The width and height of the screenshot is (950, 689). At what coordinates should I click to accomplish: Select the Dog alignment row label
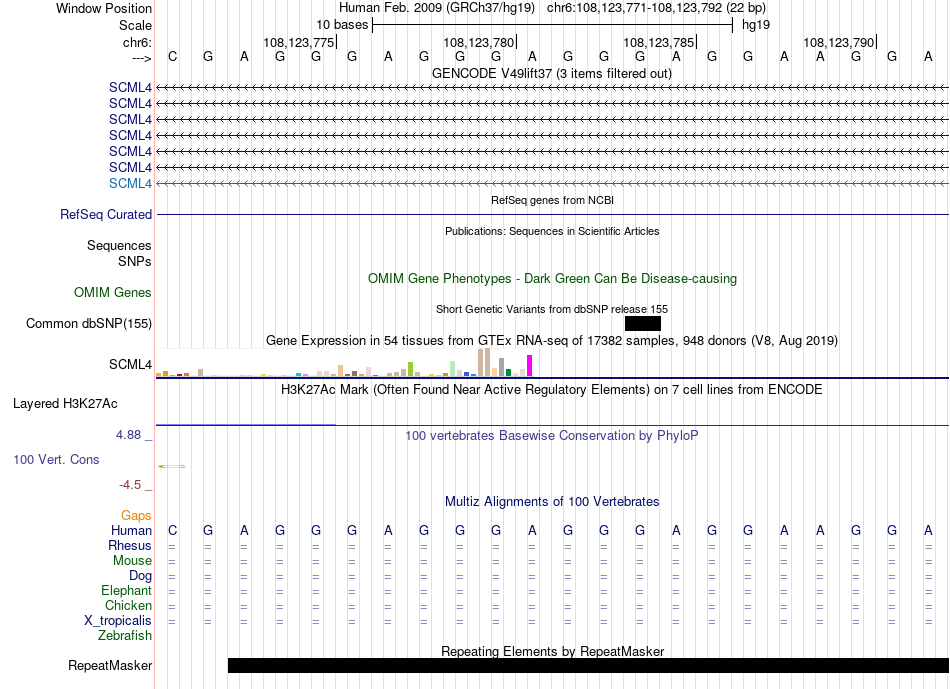click(x=140, y=576)
